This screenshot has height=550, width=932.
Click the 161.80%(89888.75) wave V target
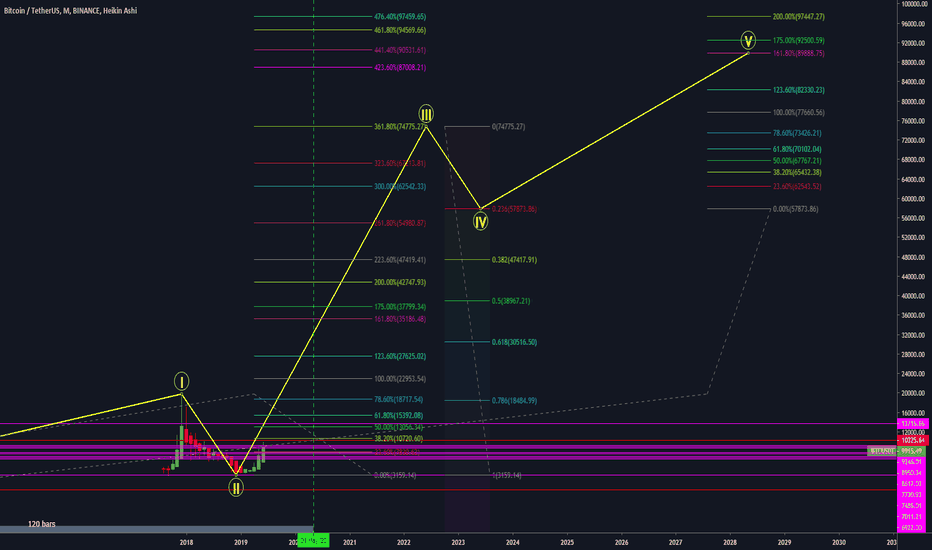pos(799,54)
